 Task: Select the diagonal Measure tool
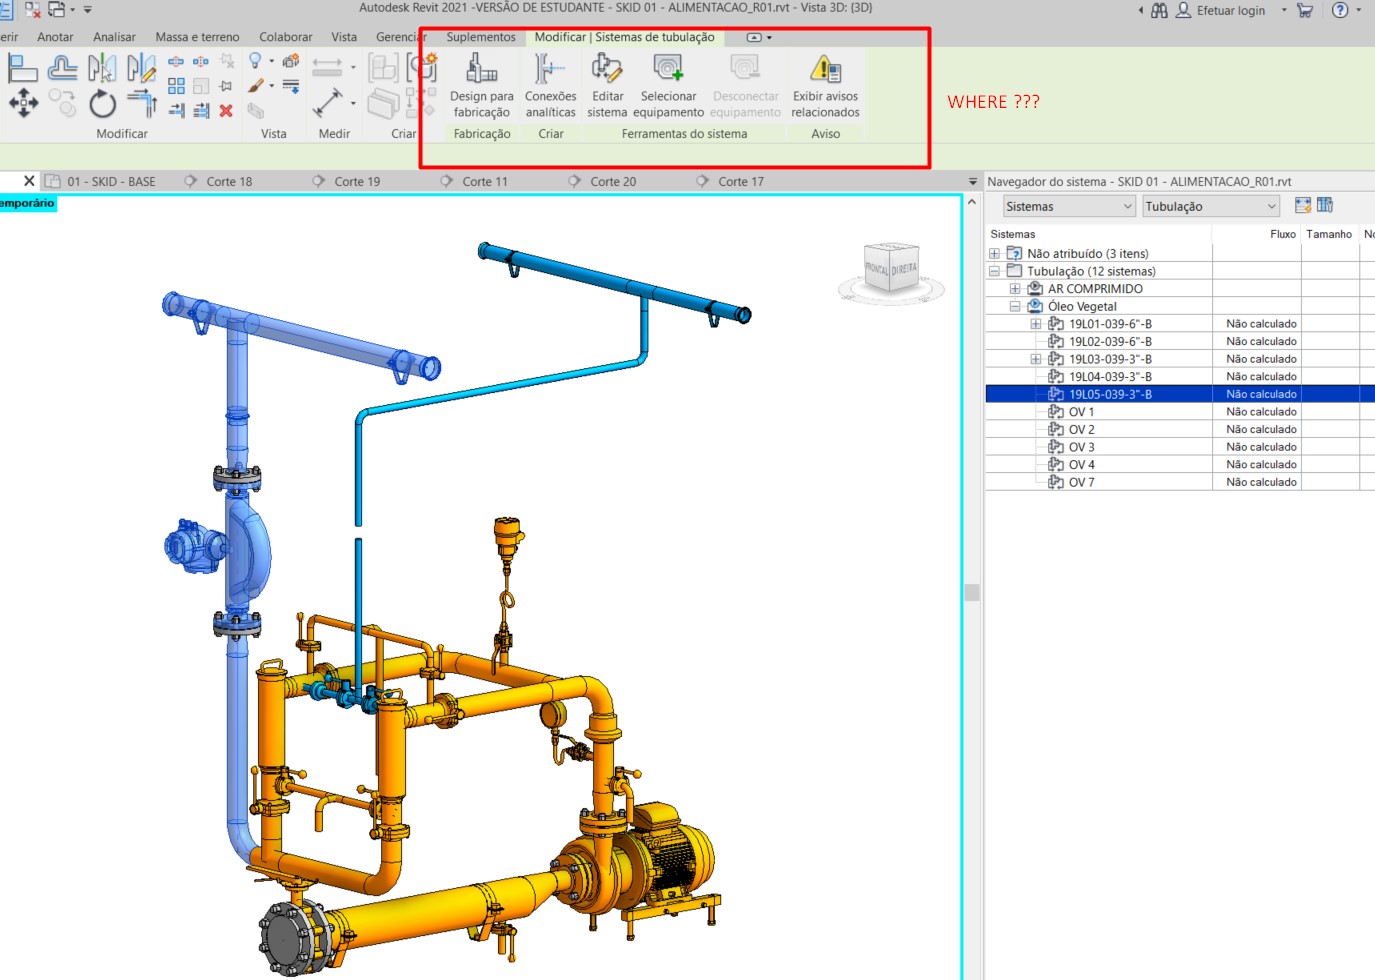328,102
